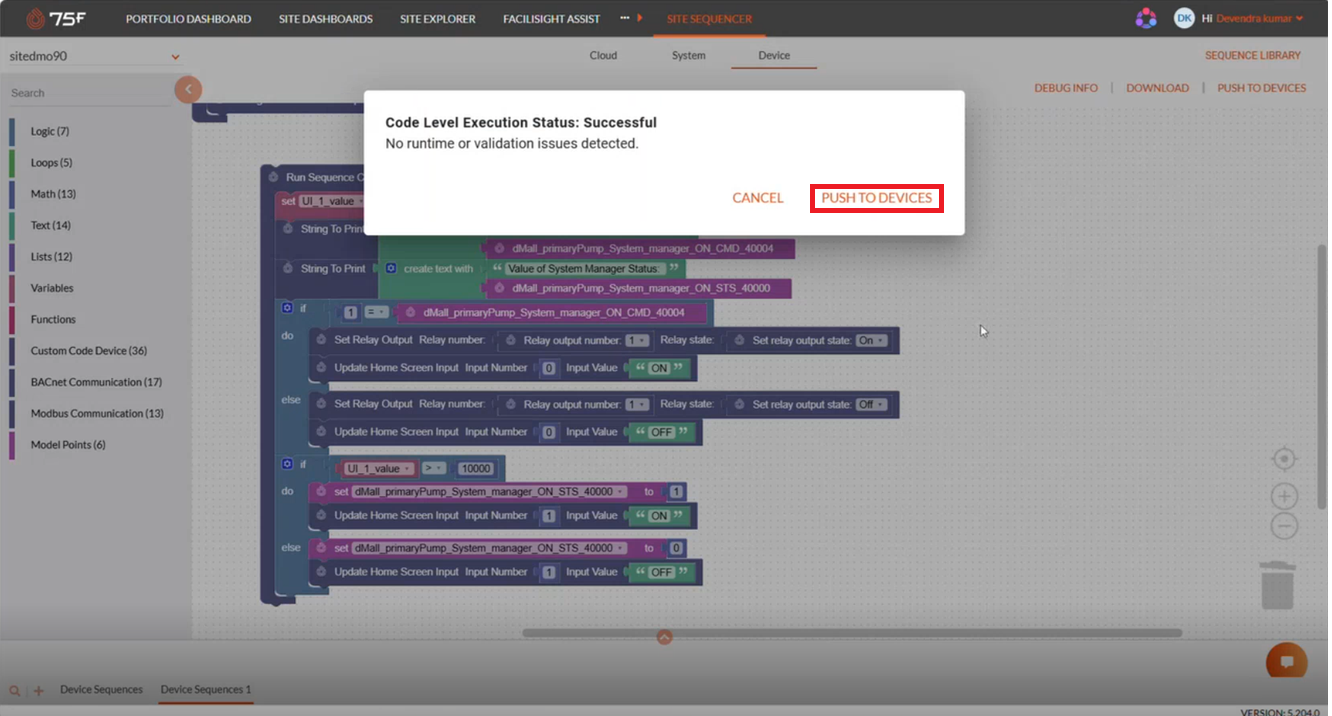Open gear mutator on the UI_1_value if block
Image resolution: width=1332 pixels, height=716 pixels.
click(287, 464)
